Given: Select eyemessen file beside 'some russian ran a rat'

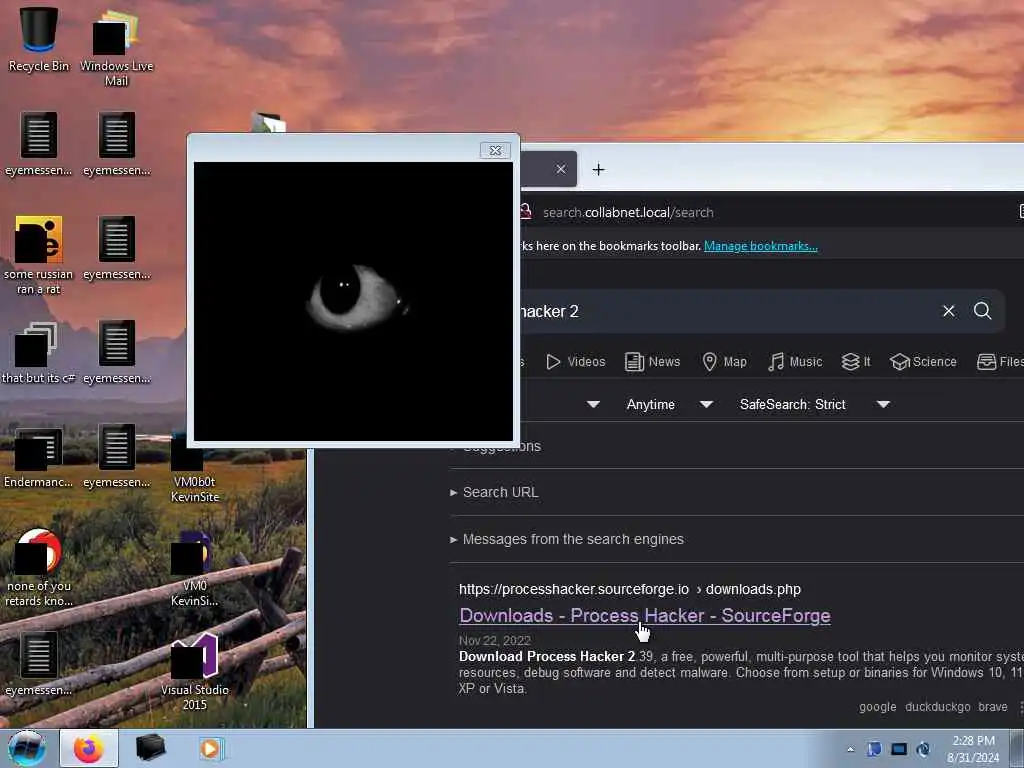Looking at the screenshot, I should pos(117,248).
